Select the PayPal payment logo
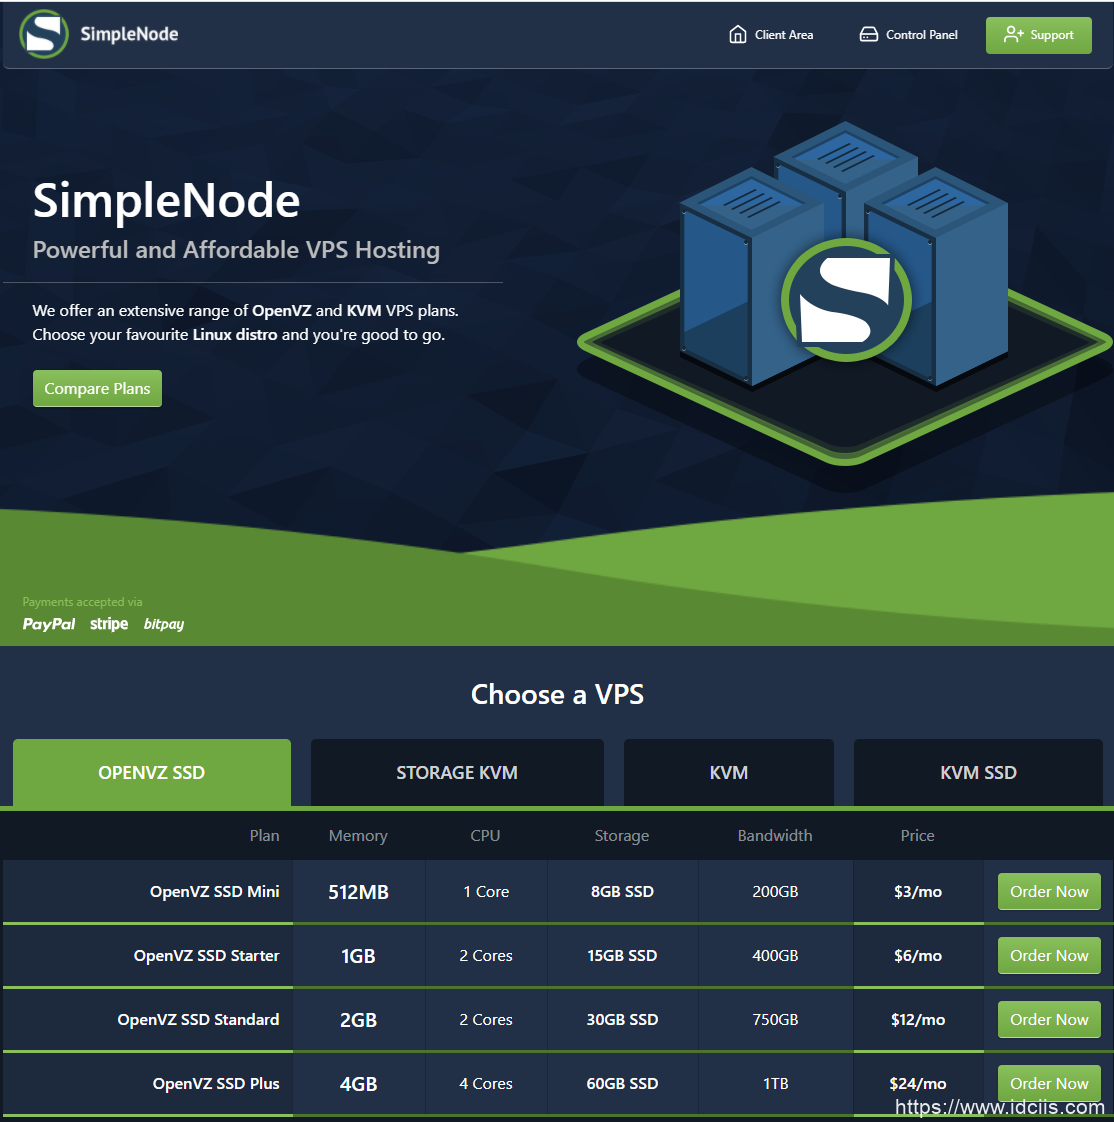This screenshot has width=1114, height=1122. (48, 623)
